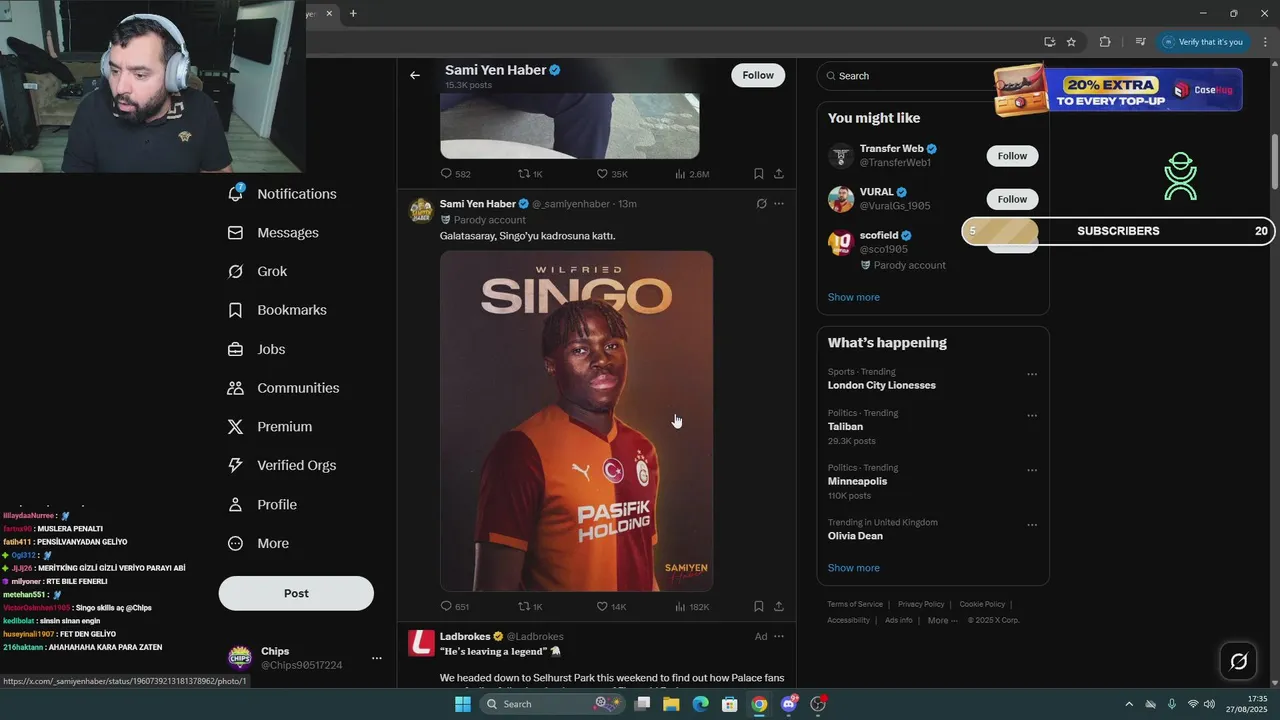The image size is (1280, 720).
Task: Reply to the Singo post with 651 replies
Action: [x=455, y=607]
